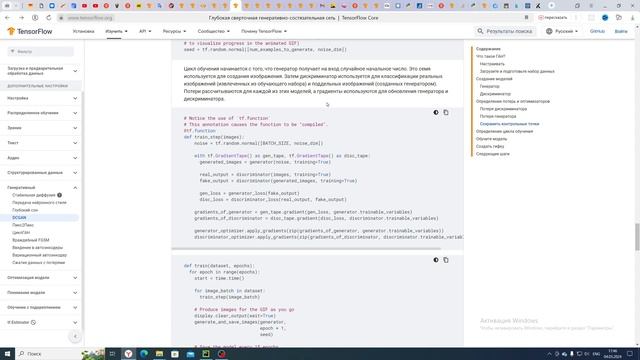
Task: Open Microsoft Edge from taskbar
Action: pos(144,354)
